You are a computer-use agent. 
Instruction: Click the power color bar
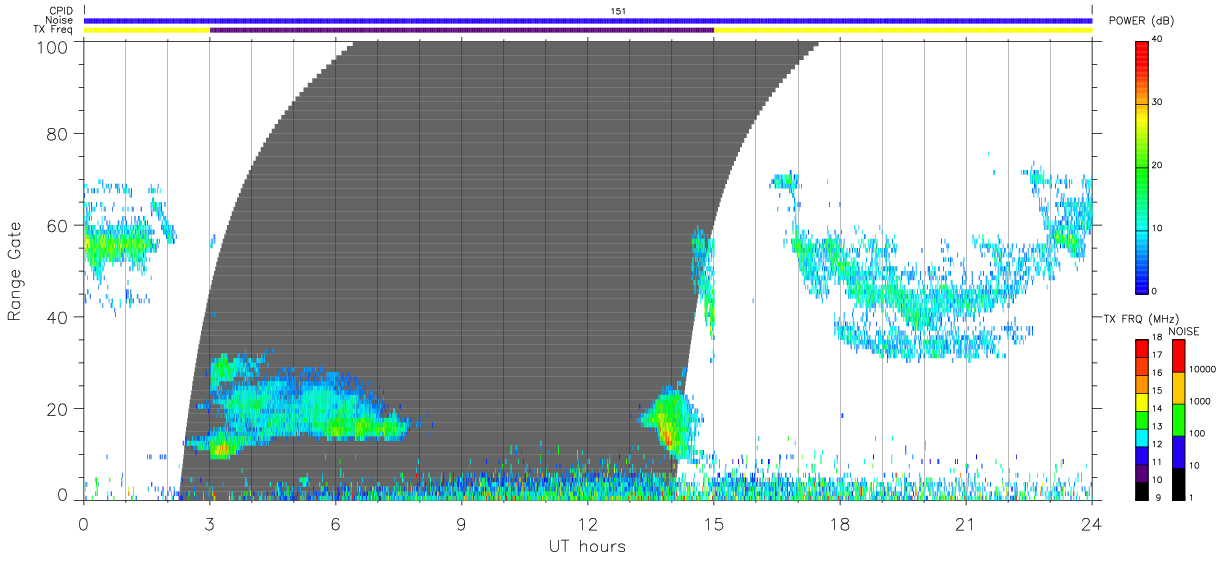coord(1143,166)
